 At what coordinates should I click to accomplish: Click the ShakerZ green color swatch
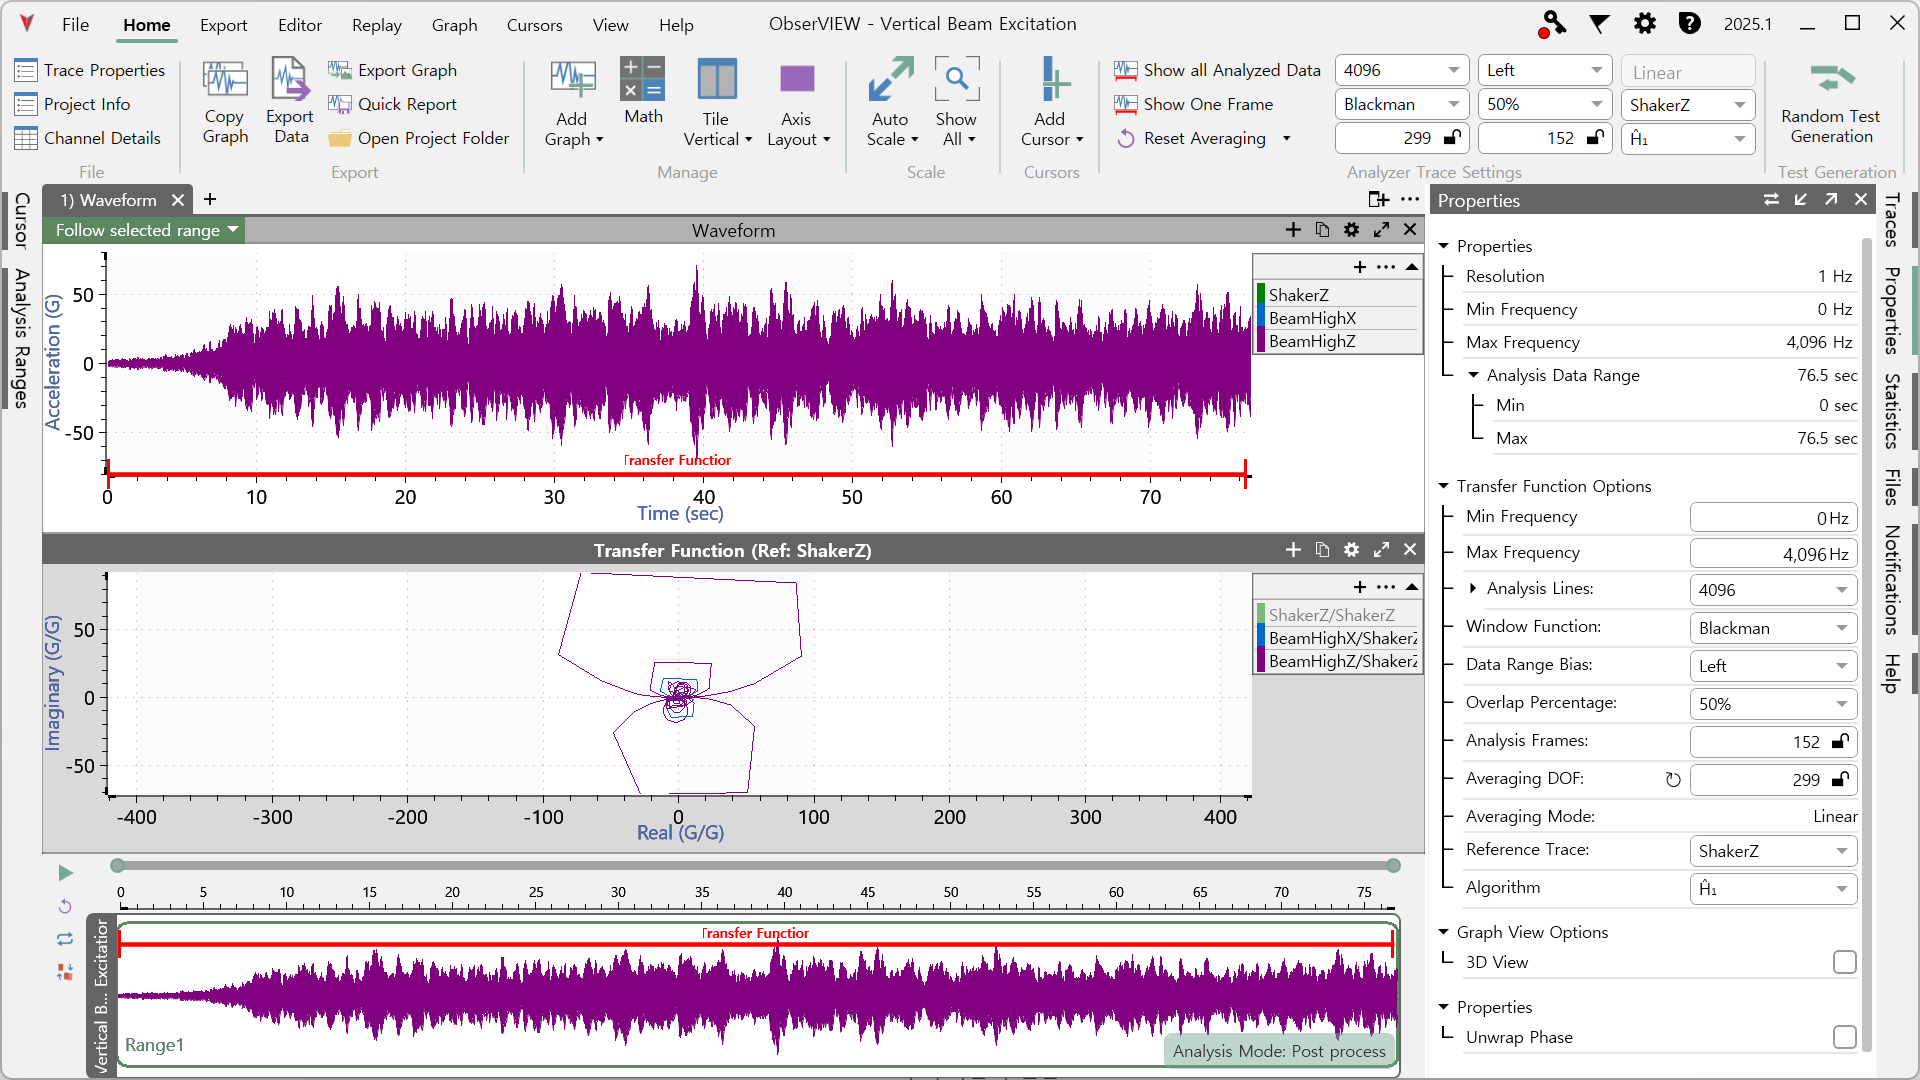point(1262,295)
